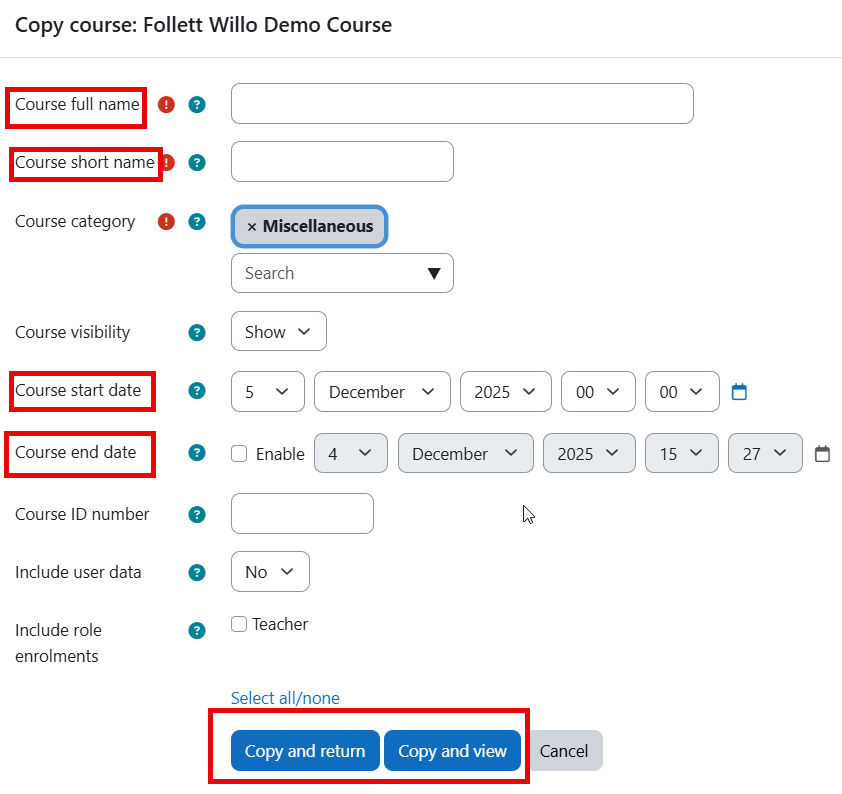Click the Select all/none link
842x794 pixels.
pyautogui.click(x=285, y=698)
